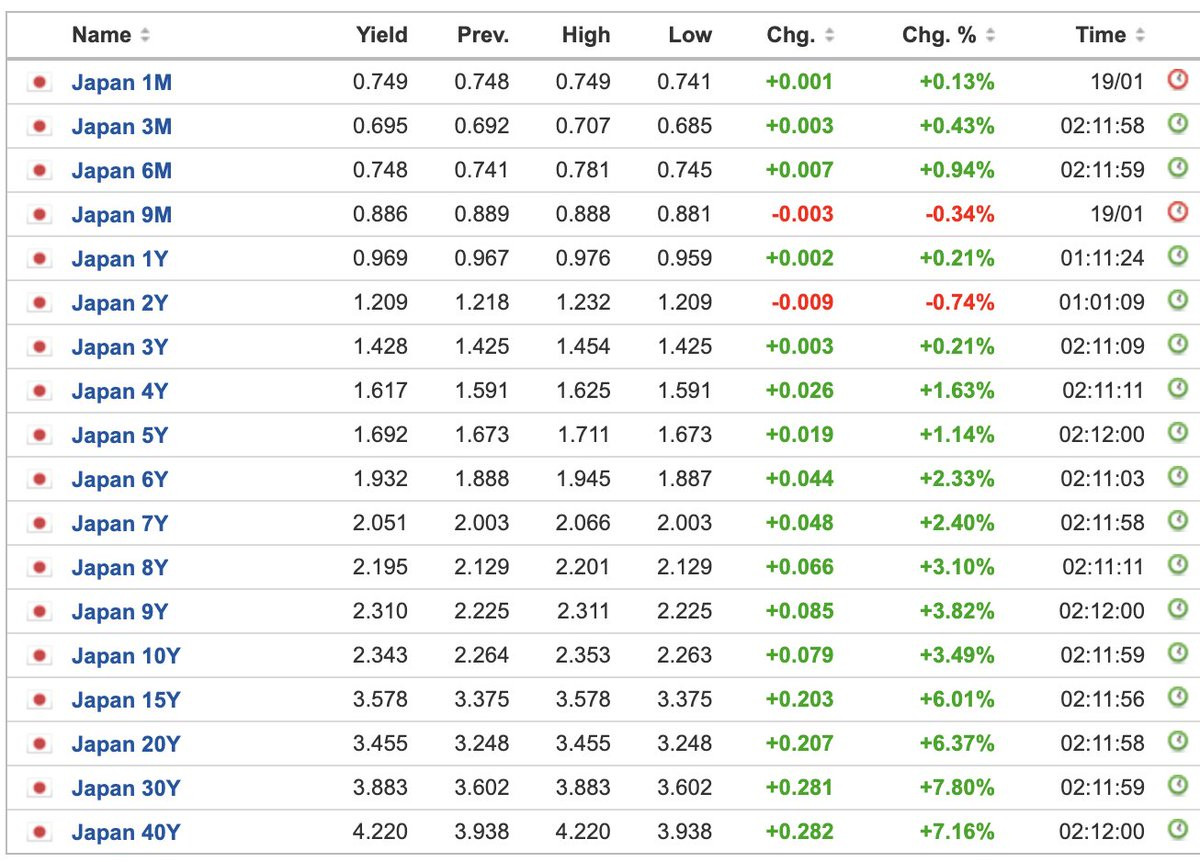The image size is (1200, 862).
Task: Click the Japan flag icon beside Japan 3M
Action: 39,126
